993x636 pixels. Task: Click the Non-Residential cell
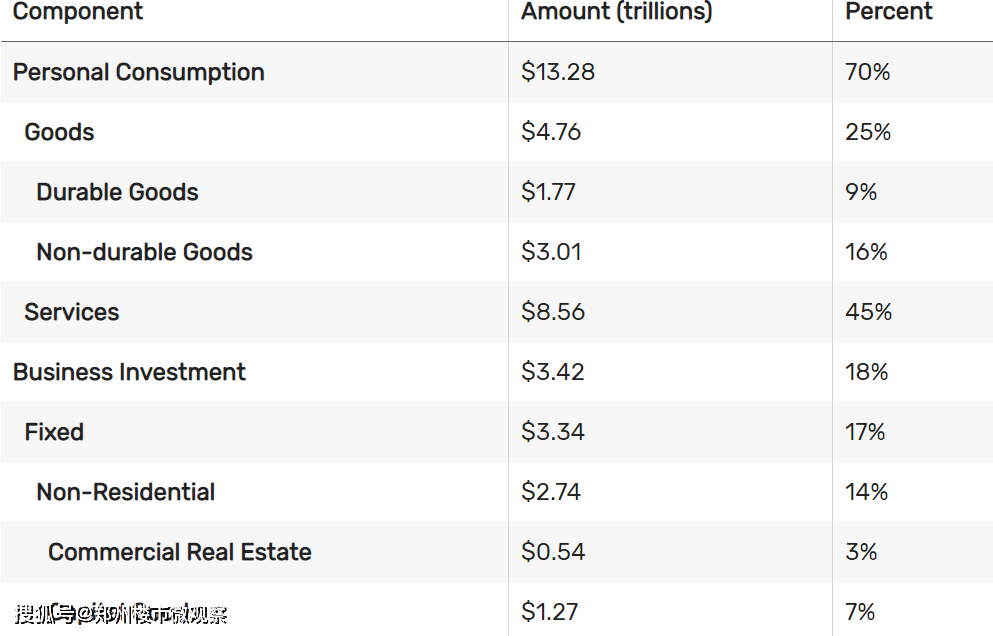click(125, 492)
